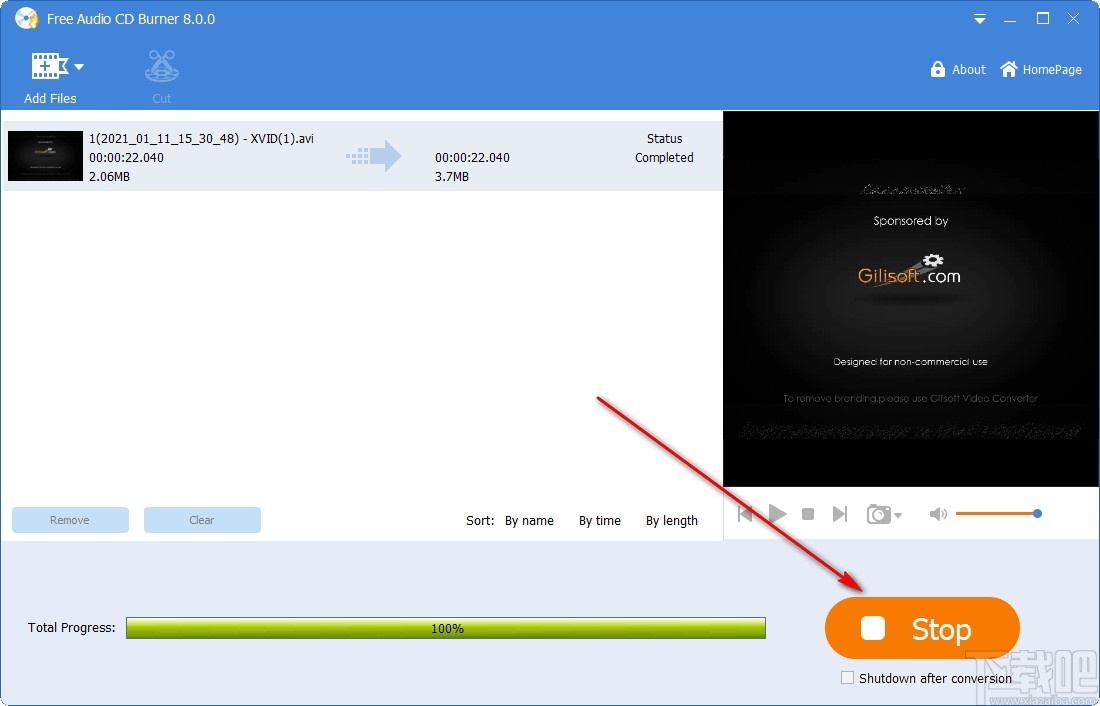Image resolution: width=1100 pixels, height=706 pixels.
Task: Select the XVID video file thumbnail
Action: pos(44,156)
